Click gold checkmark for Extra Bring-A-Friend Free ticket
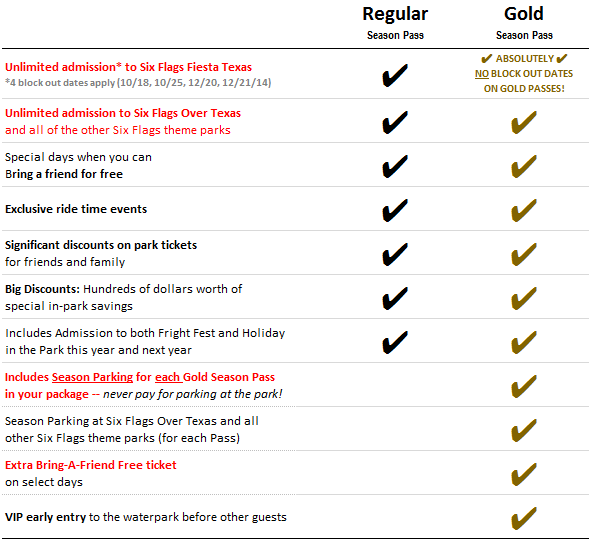This screenshot has height=541, width=591. [524, 474]
